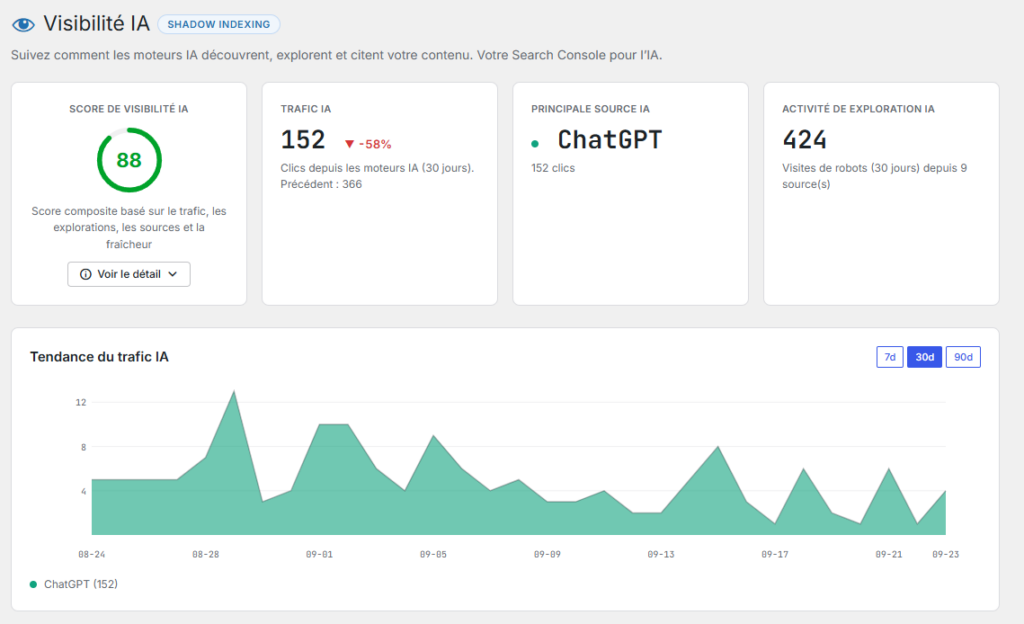The width and height of the screenshot is (1024, 624).
Task: Click the 09-09 date axis label
Action: 547,554
